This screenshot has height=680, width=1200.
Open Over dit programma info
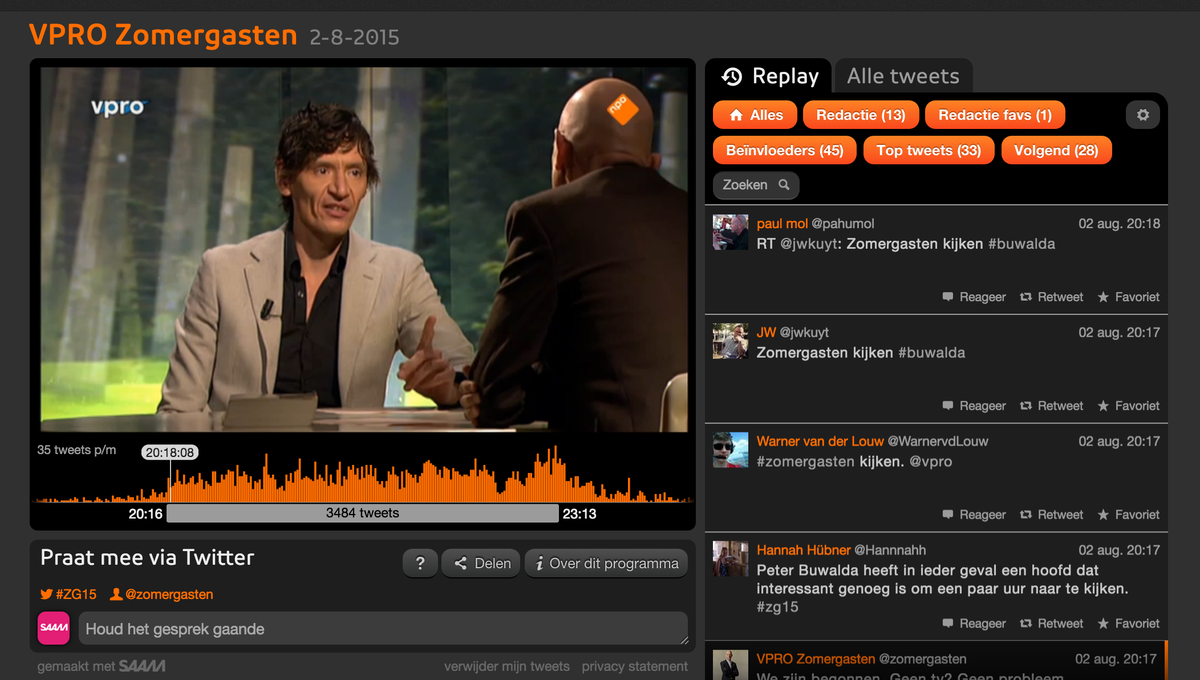(607, 563)
